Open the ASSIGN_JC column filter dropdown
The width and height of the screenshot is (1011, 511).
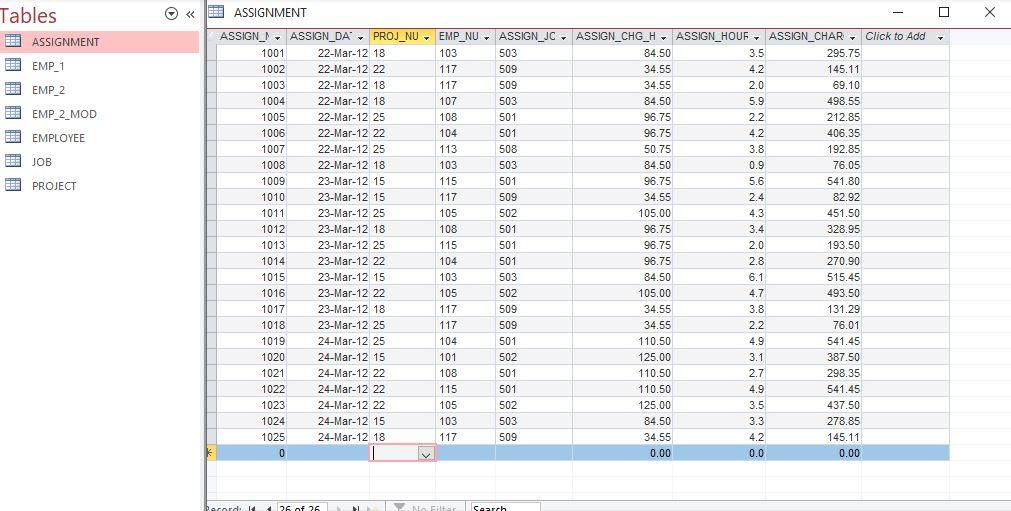tap(564, 37)
